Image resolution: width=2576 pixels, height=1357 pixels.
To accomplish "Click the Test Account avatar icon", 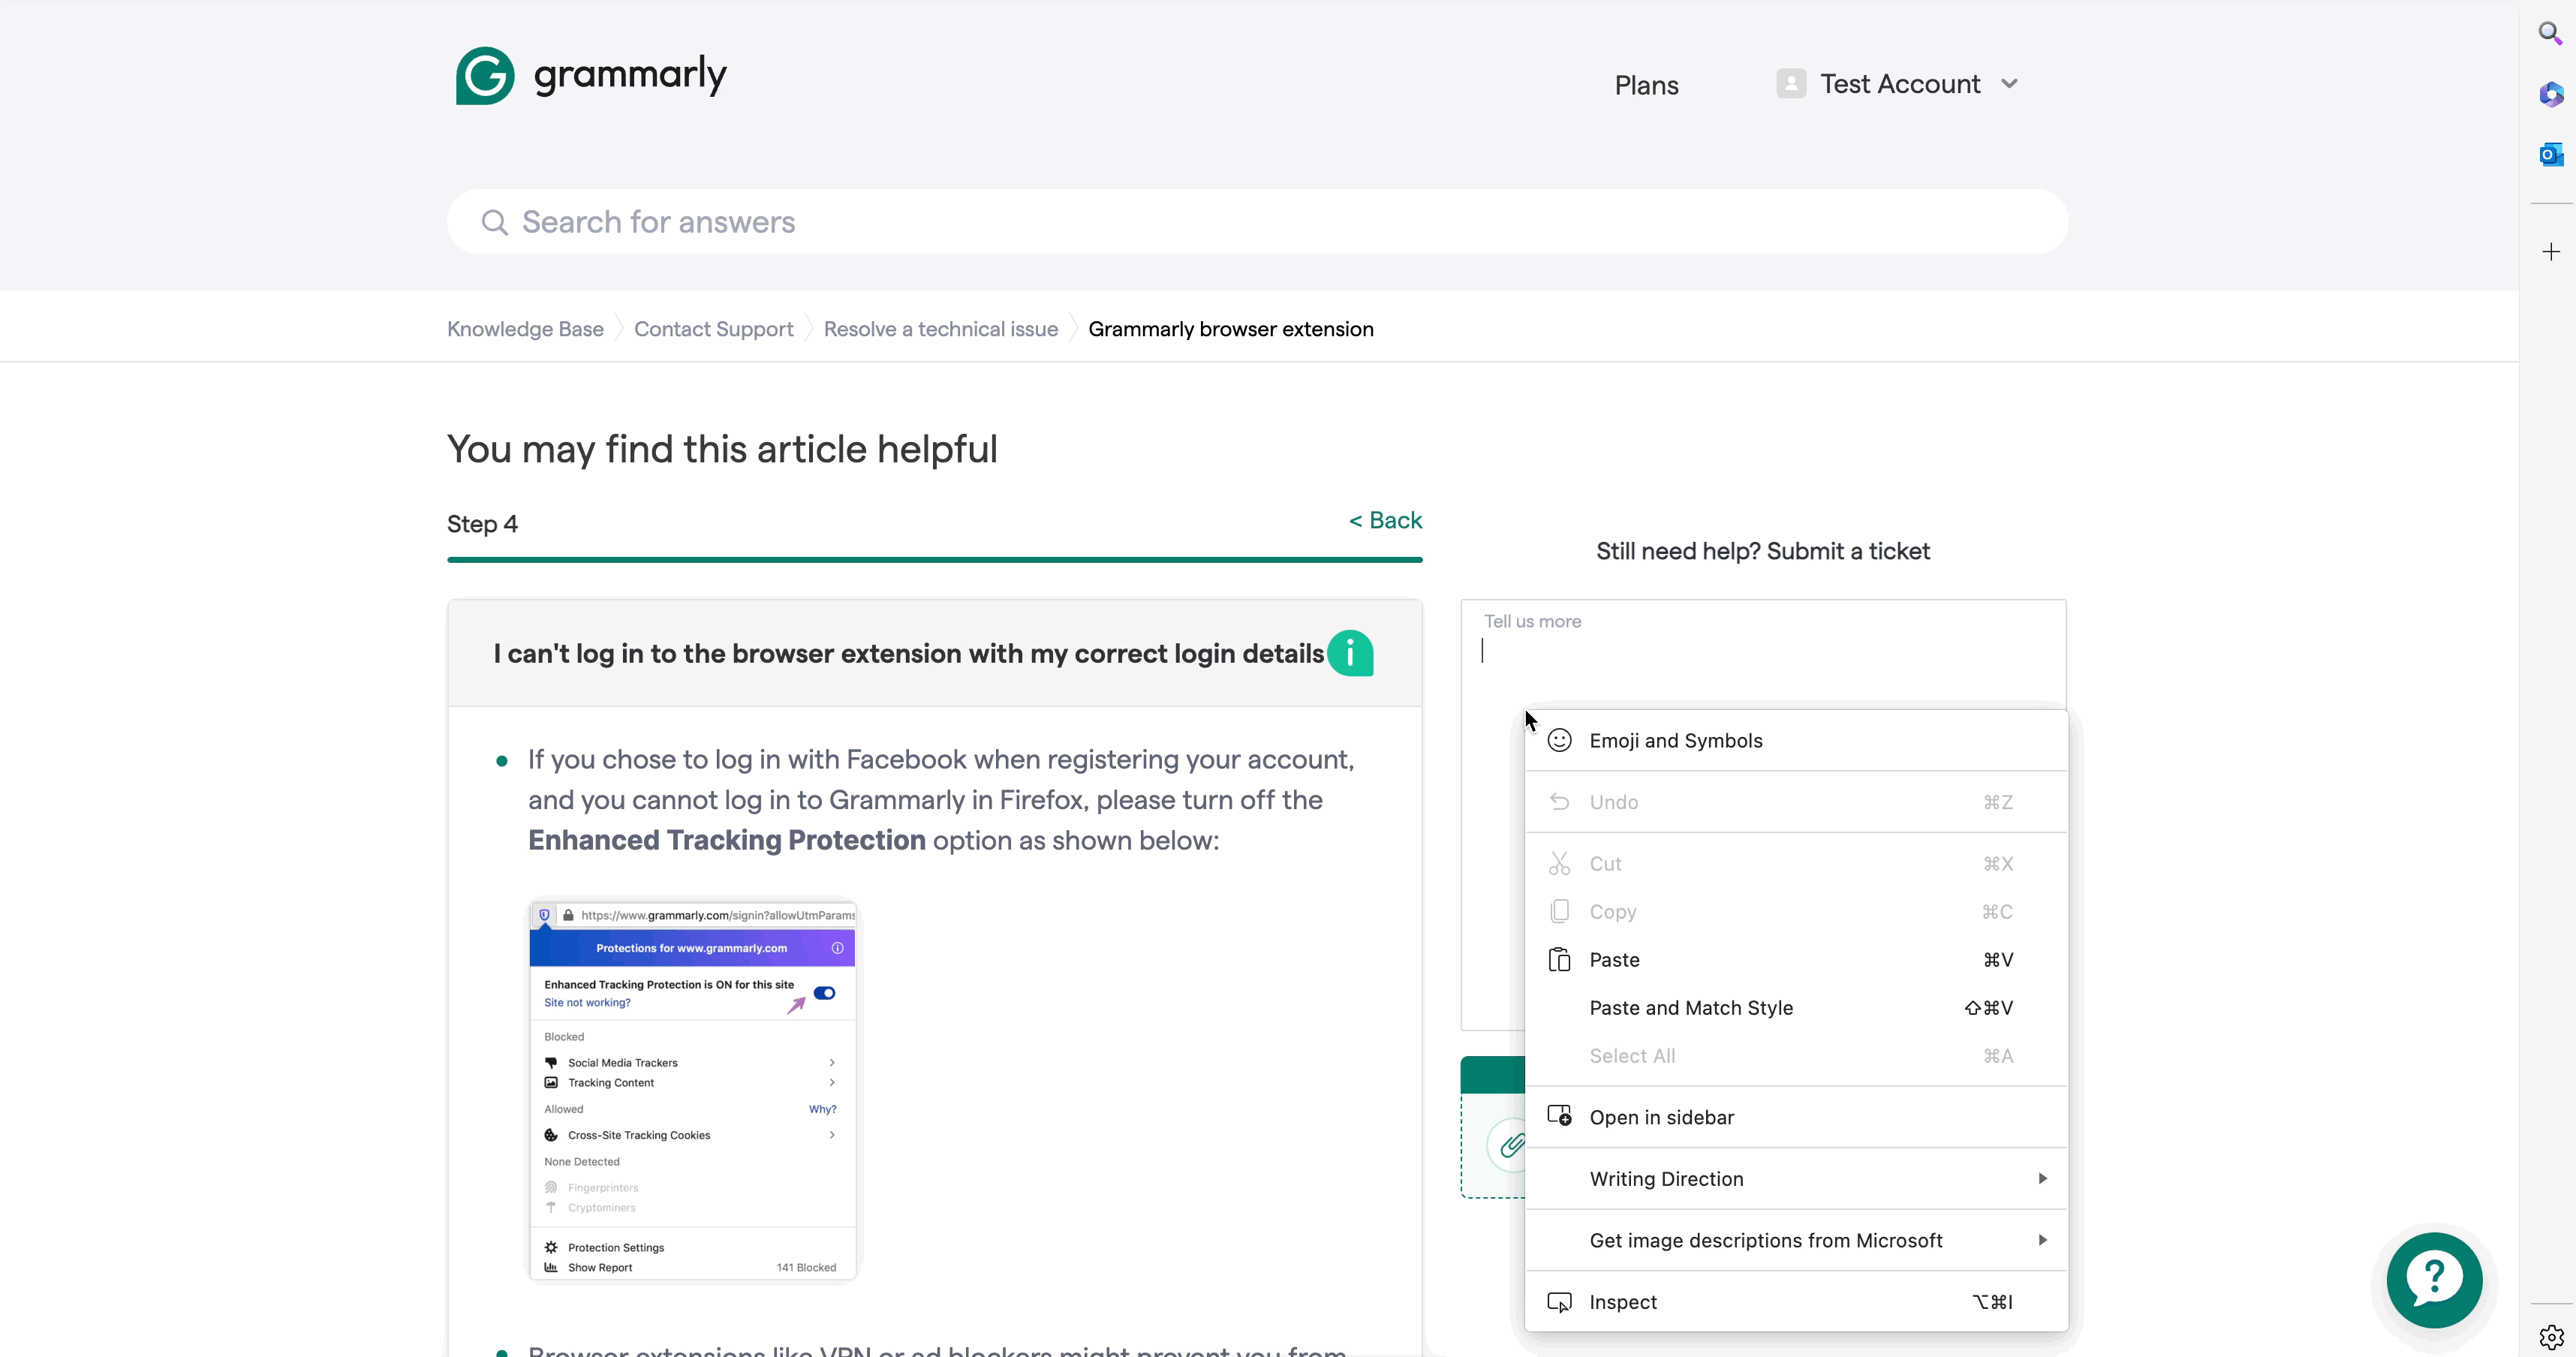I will pyautogui.click(x=1791, y=84).
